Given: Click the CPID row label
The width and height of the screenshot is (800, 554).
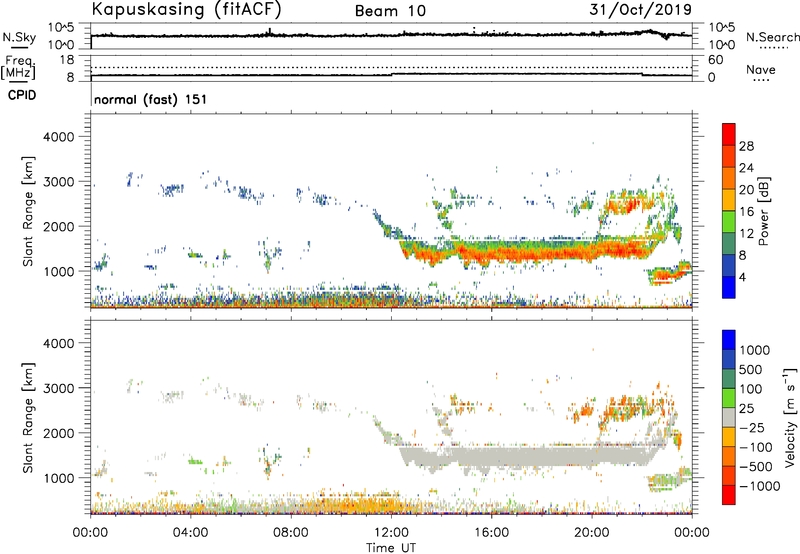Looking at the screenshot, I should pos(22,95).
